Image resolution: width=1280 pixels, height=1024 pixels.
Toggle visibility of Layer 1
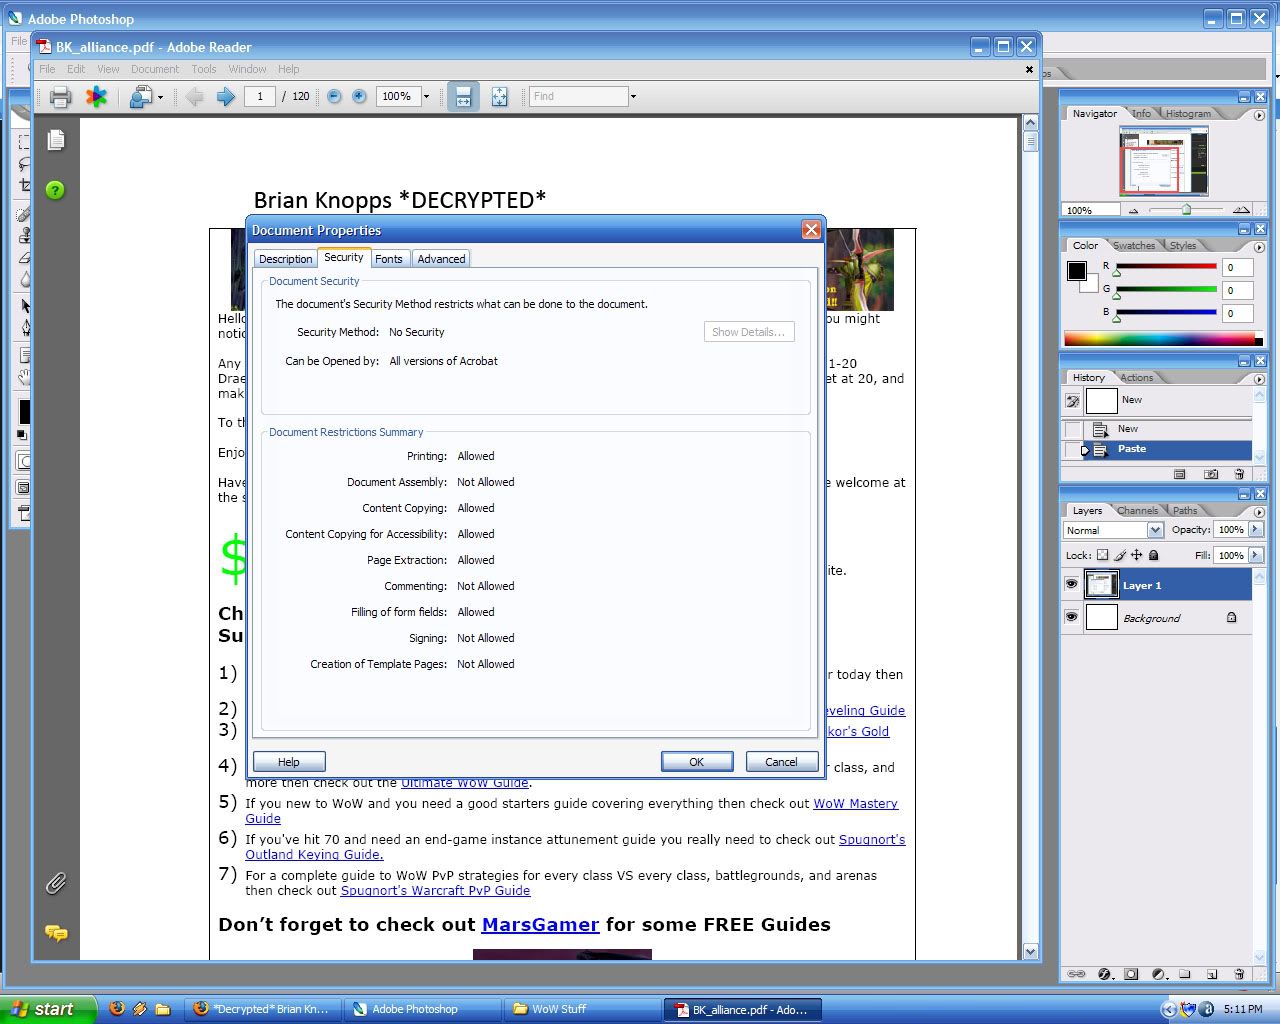[x=1072, y=584]
